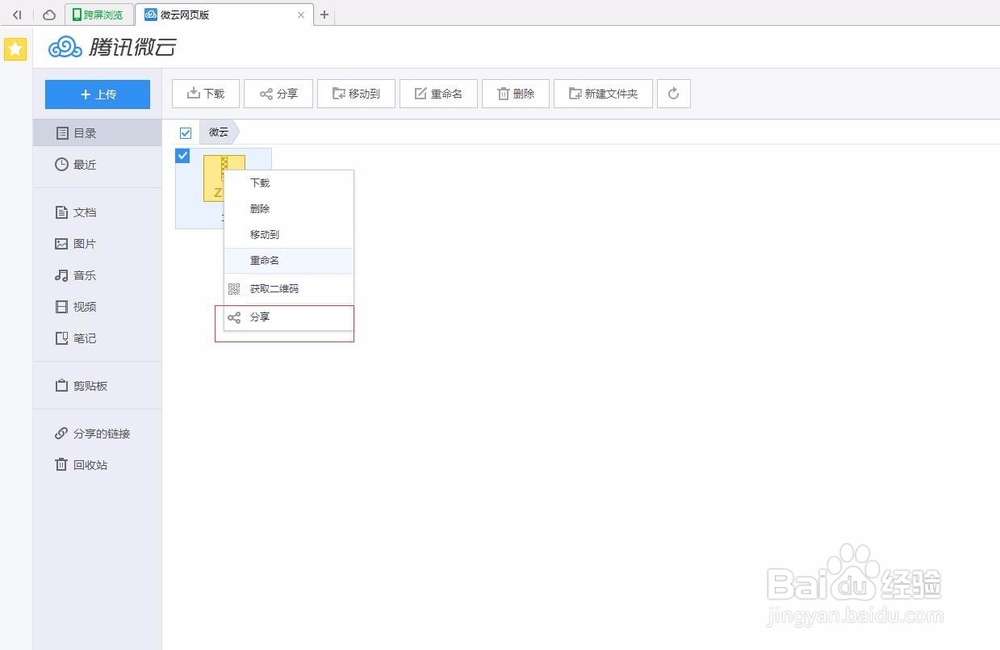Click the yellow star favorites icon
Image resolution: width=1000 pixels, height=650 pixels.
pyautogui.click(x=15, y=49)
